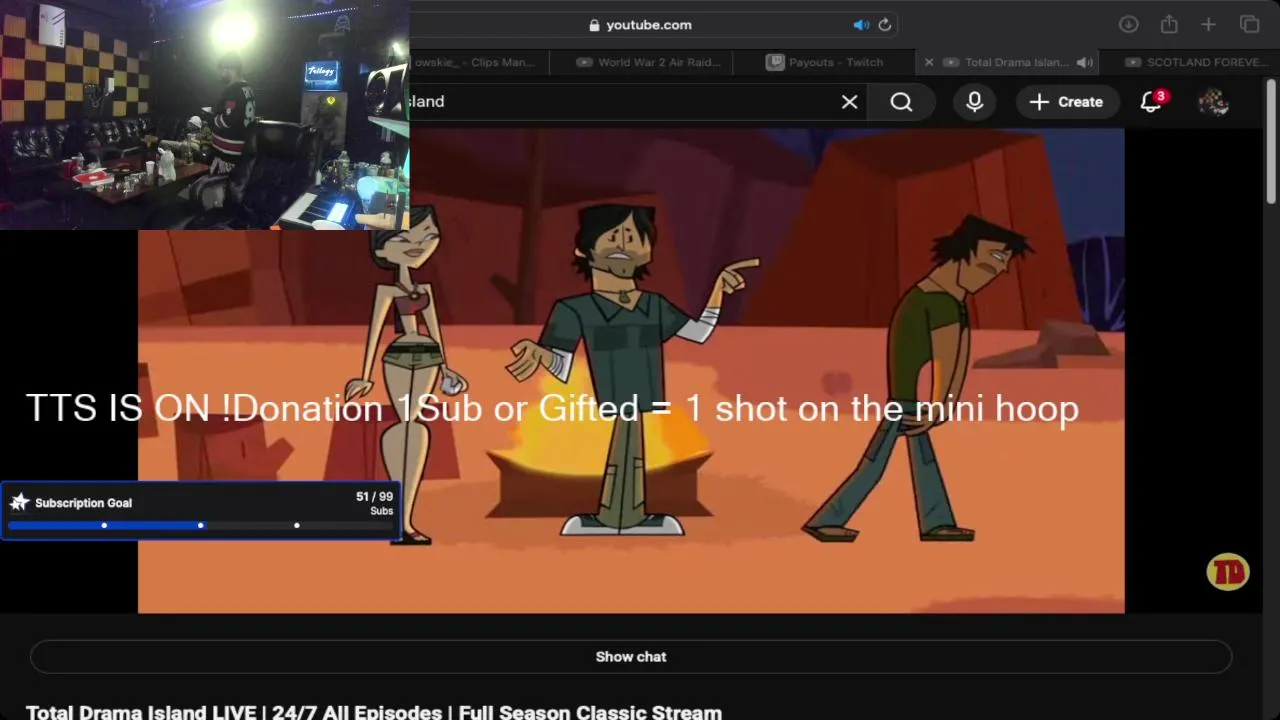The width and height of the screenshot is (1280, 720).
Task: Mute tab audio in address bar
Action: (x=860, y=25)
